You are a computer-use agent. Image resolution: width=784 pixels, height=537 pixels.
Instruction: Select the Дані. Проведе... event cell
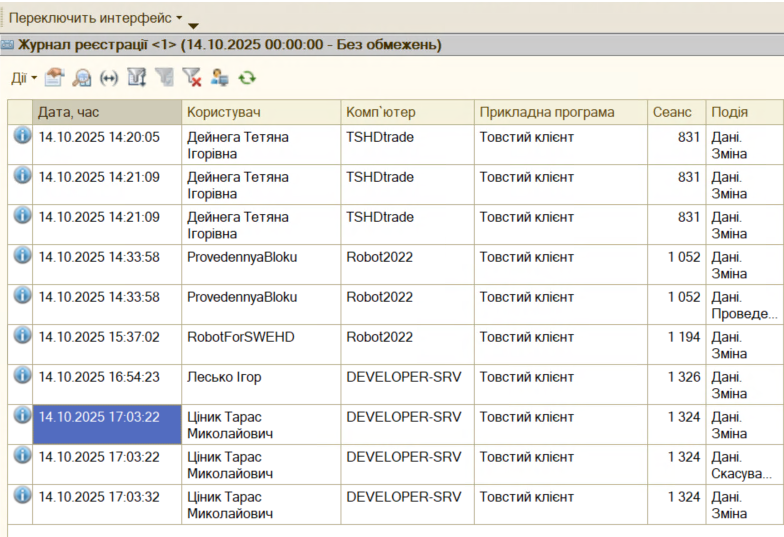pos(744,305)
